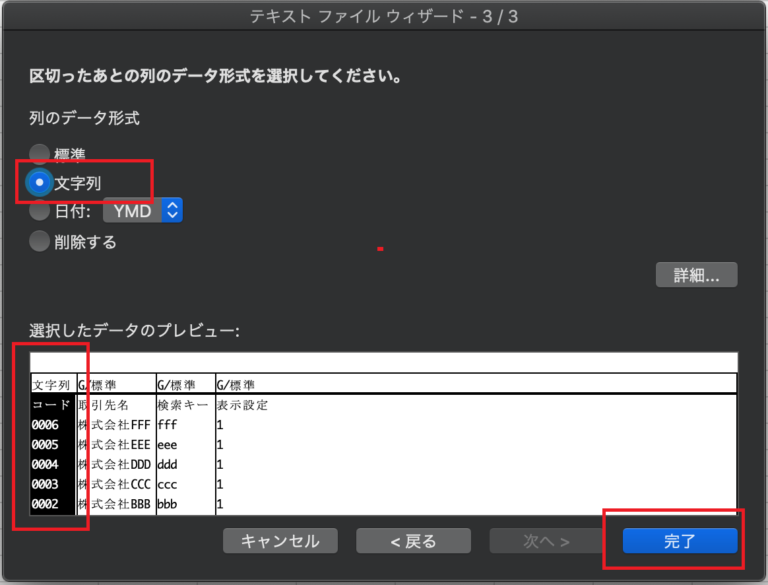Click code 0004 in the preview
768x585 pixels.
[x=45, y=464]
